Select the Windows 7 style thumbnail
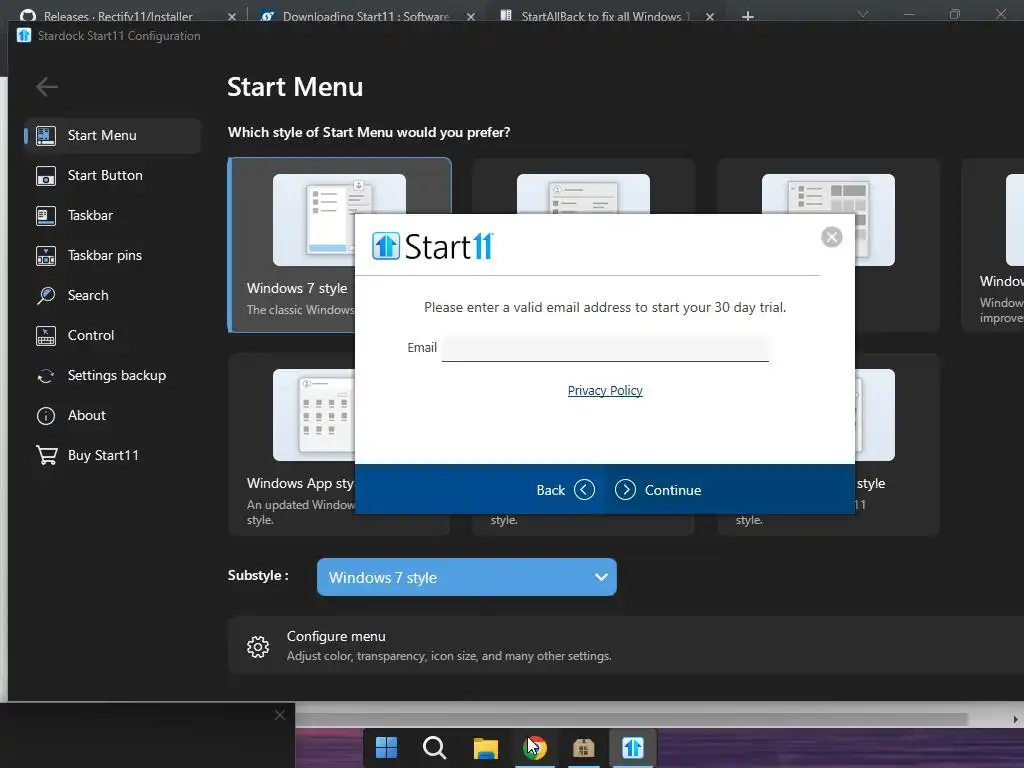1024x768 pixels. (339, 220)
